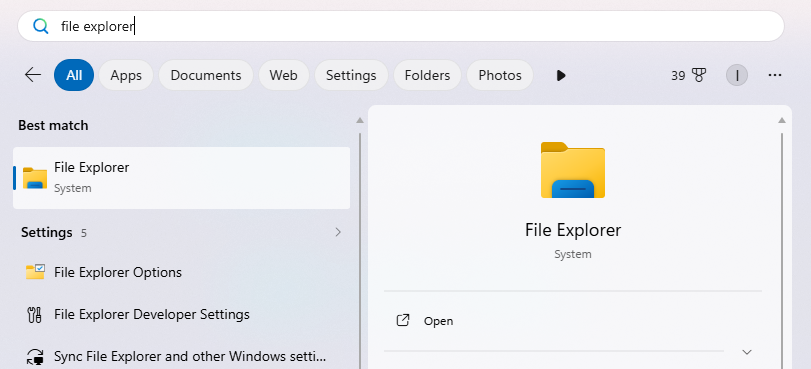Switch to the Documents filter

coord(206,75)
